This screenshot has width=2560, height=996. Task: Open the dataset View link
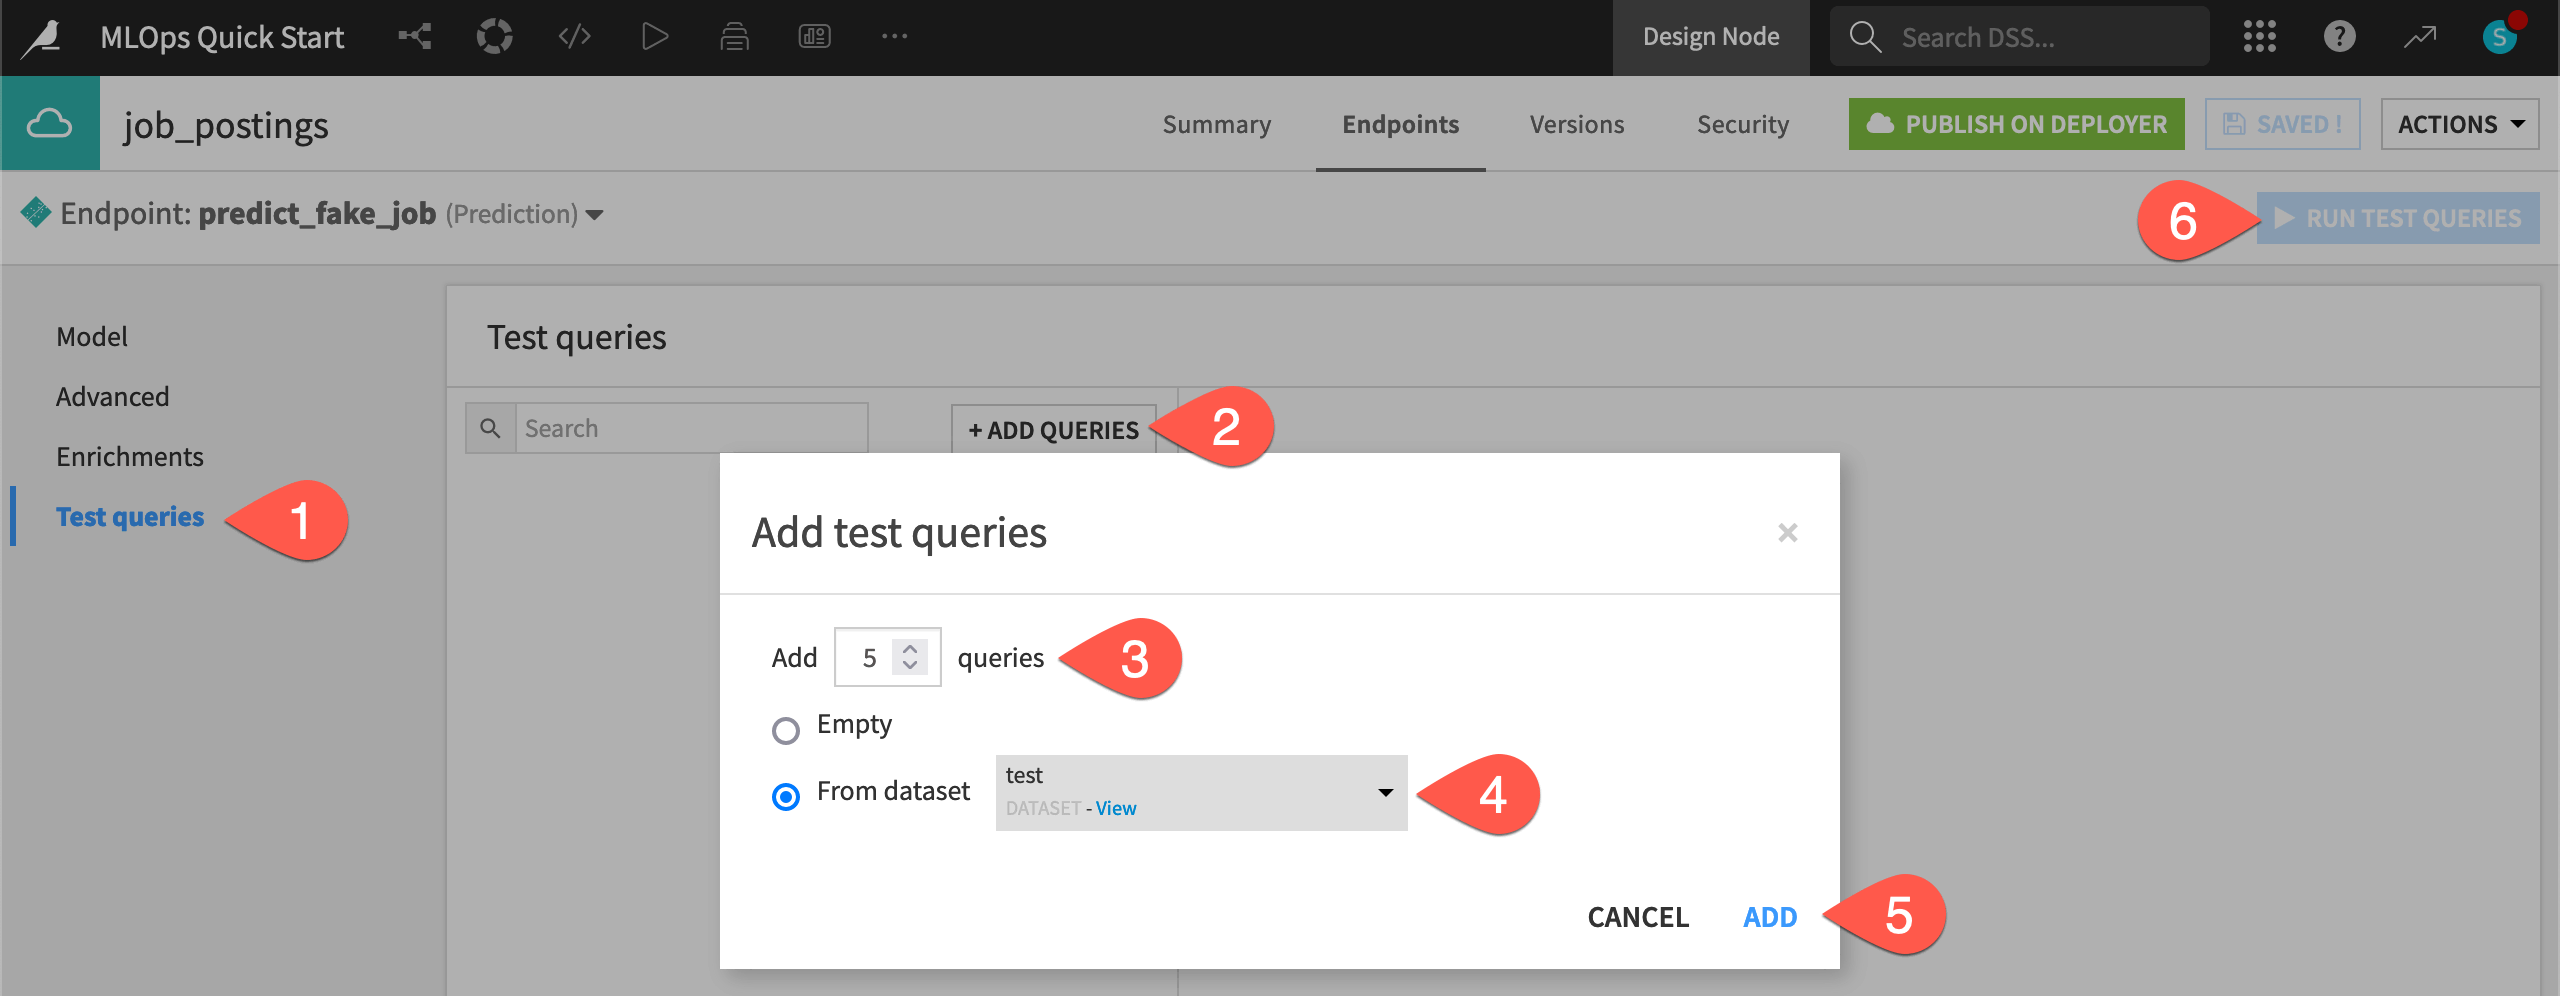pyautogui.click(x=1116, y=808)
